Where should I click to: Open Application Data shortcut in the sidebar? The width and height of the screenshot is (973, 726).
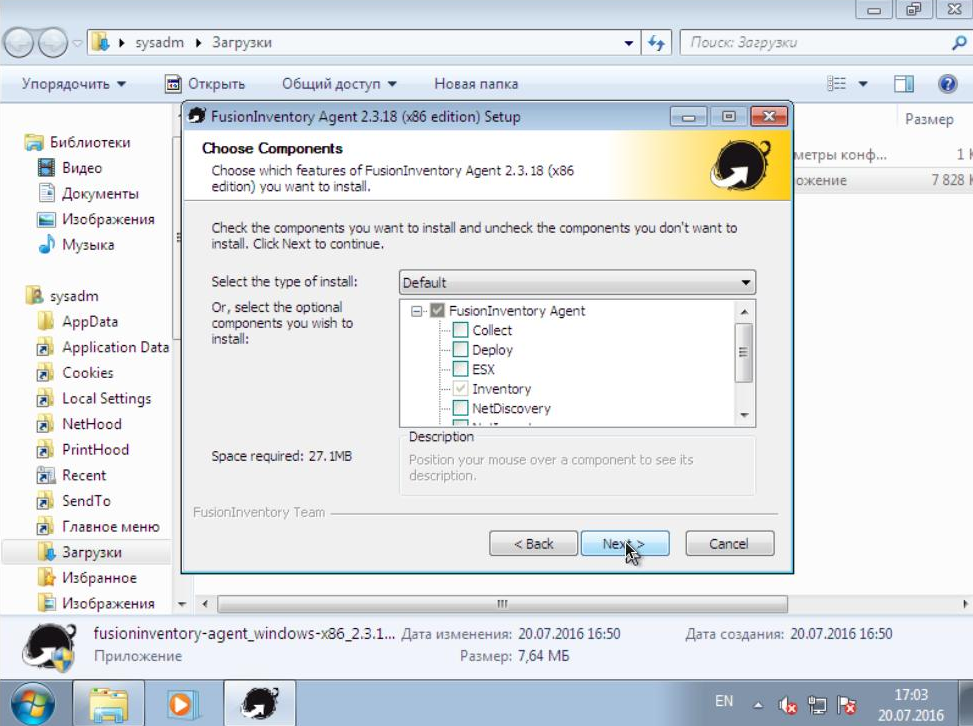[x=102, y=347]
